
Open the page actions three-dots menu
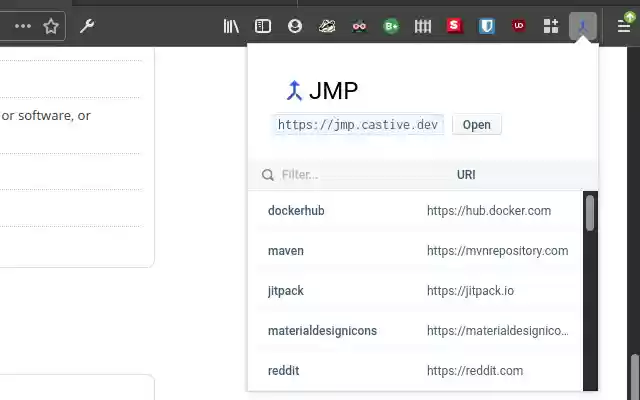[23, 26]
